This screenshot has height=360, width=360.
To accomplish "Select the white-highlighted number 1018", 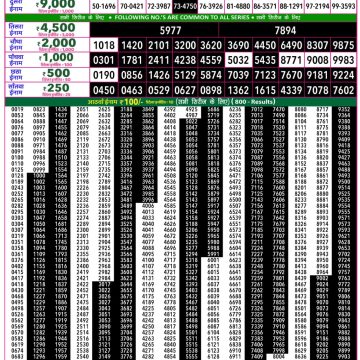I will [104, 45].
